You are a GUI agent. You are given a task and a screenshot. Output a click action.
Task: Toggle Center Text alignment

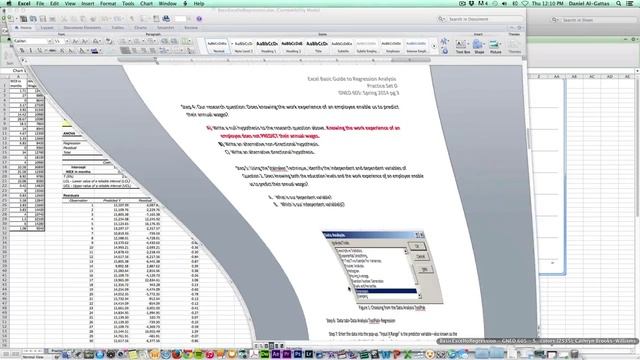coord(134,51)
